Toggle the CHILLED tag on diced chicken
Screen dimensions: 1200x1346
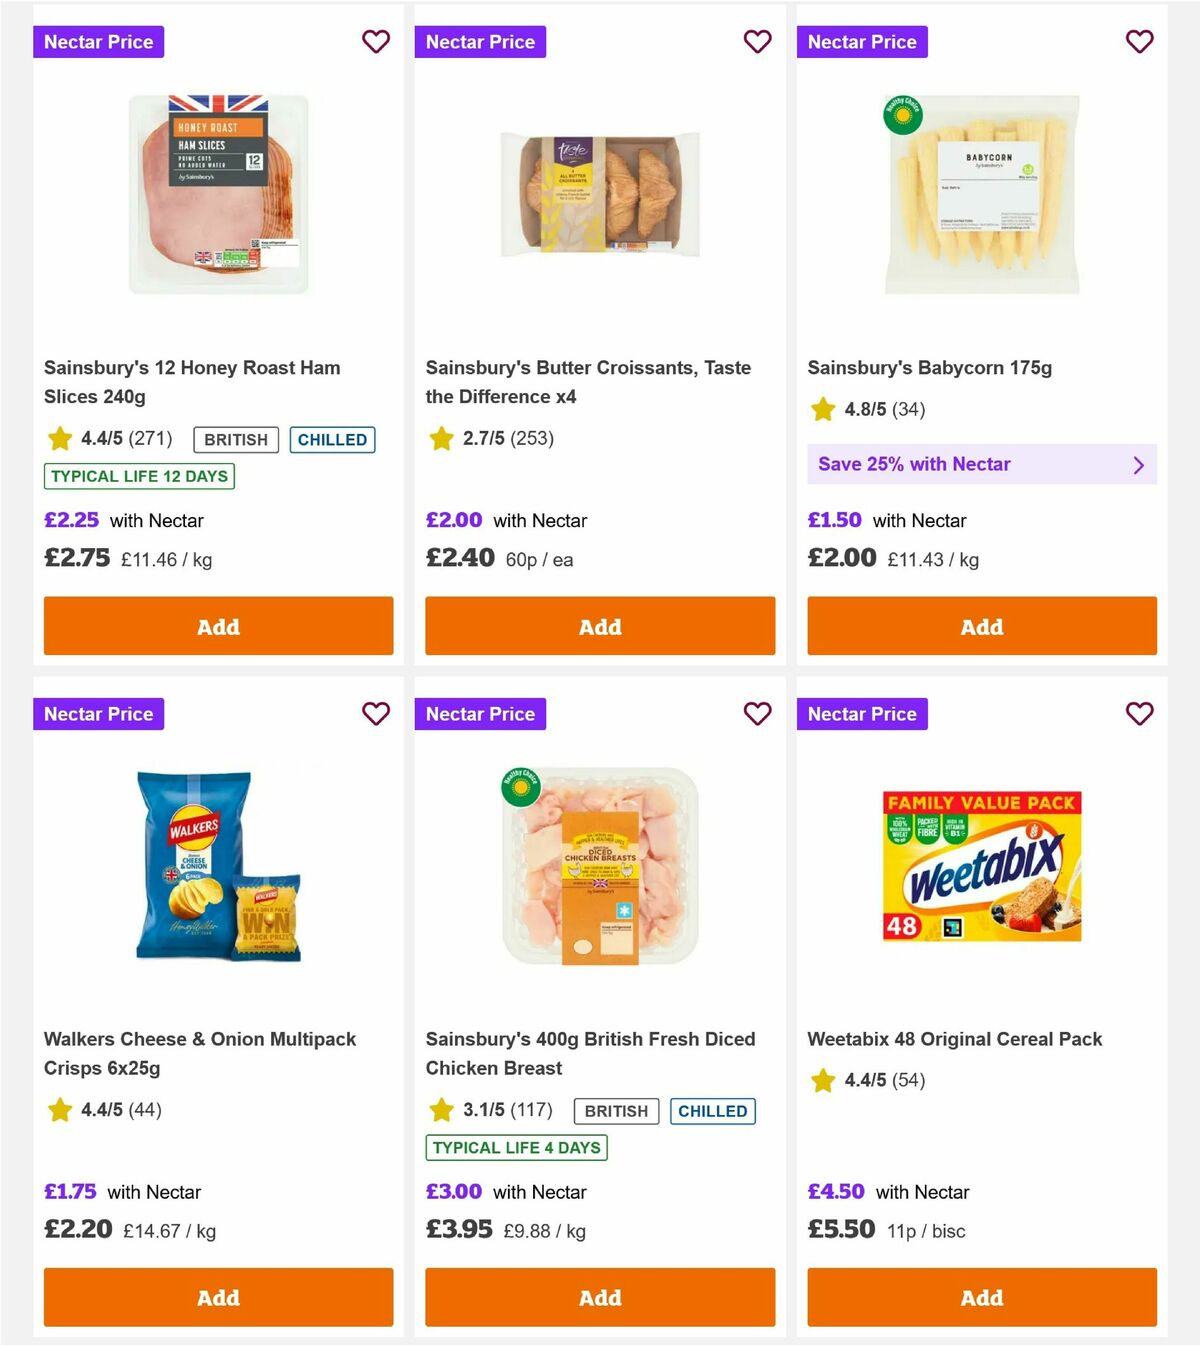click(x=712, y=1110)
